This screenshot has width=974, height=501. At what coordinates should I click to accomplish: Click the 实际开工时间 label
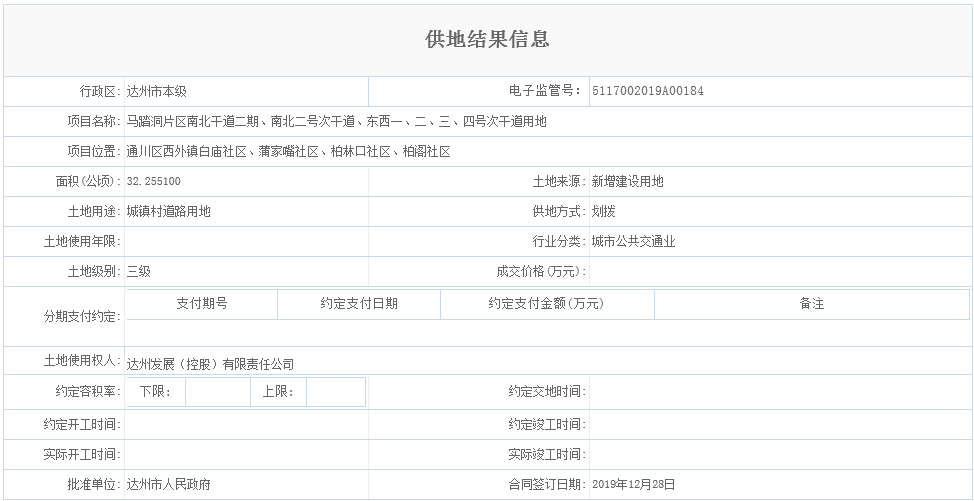pos(83,454)
